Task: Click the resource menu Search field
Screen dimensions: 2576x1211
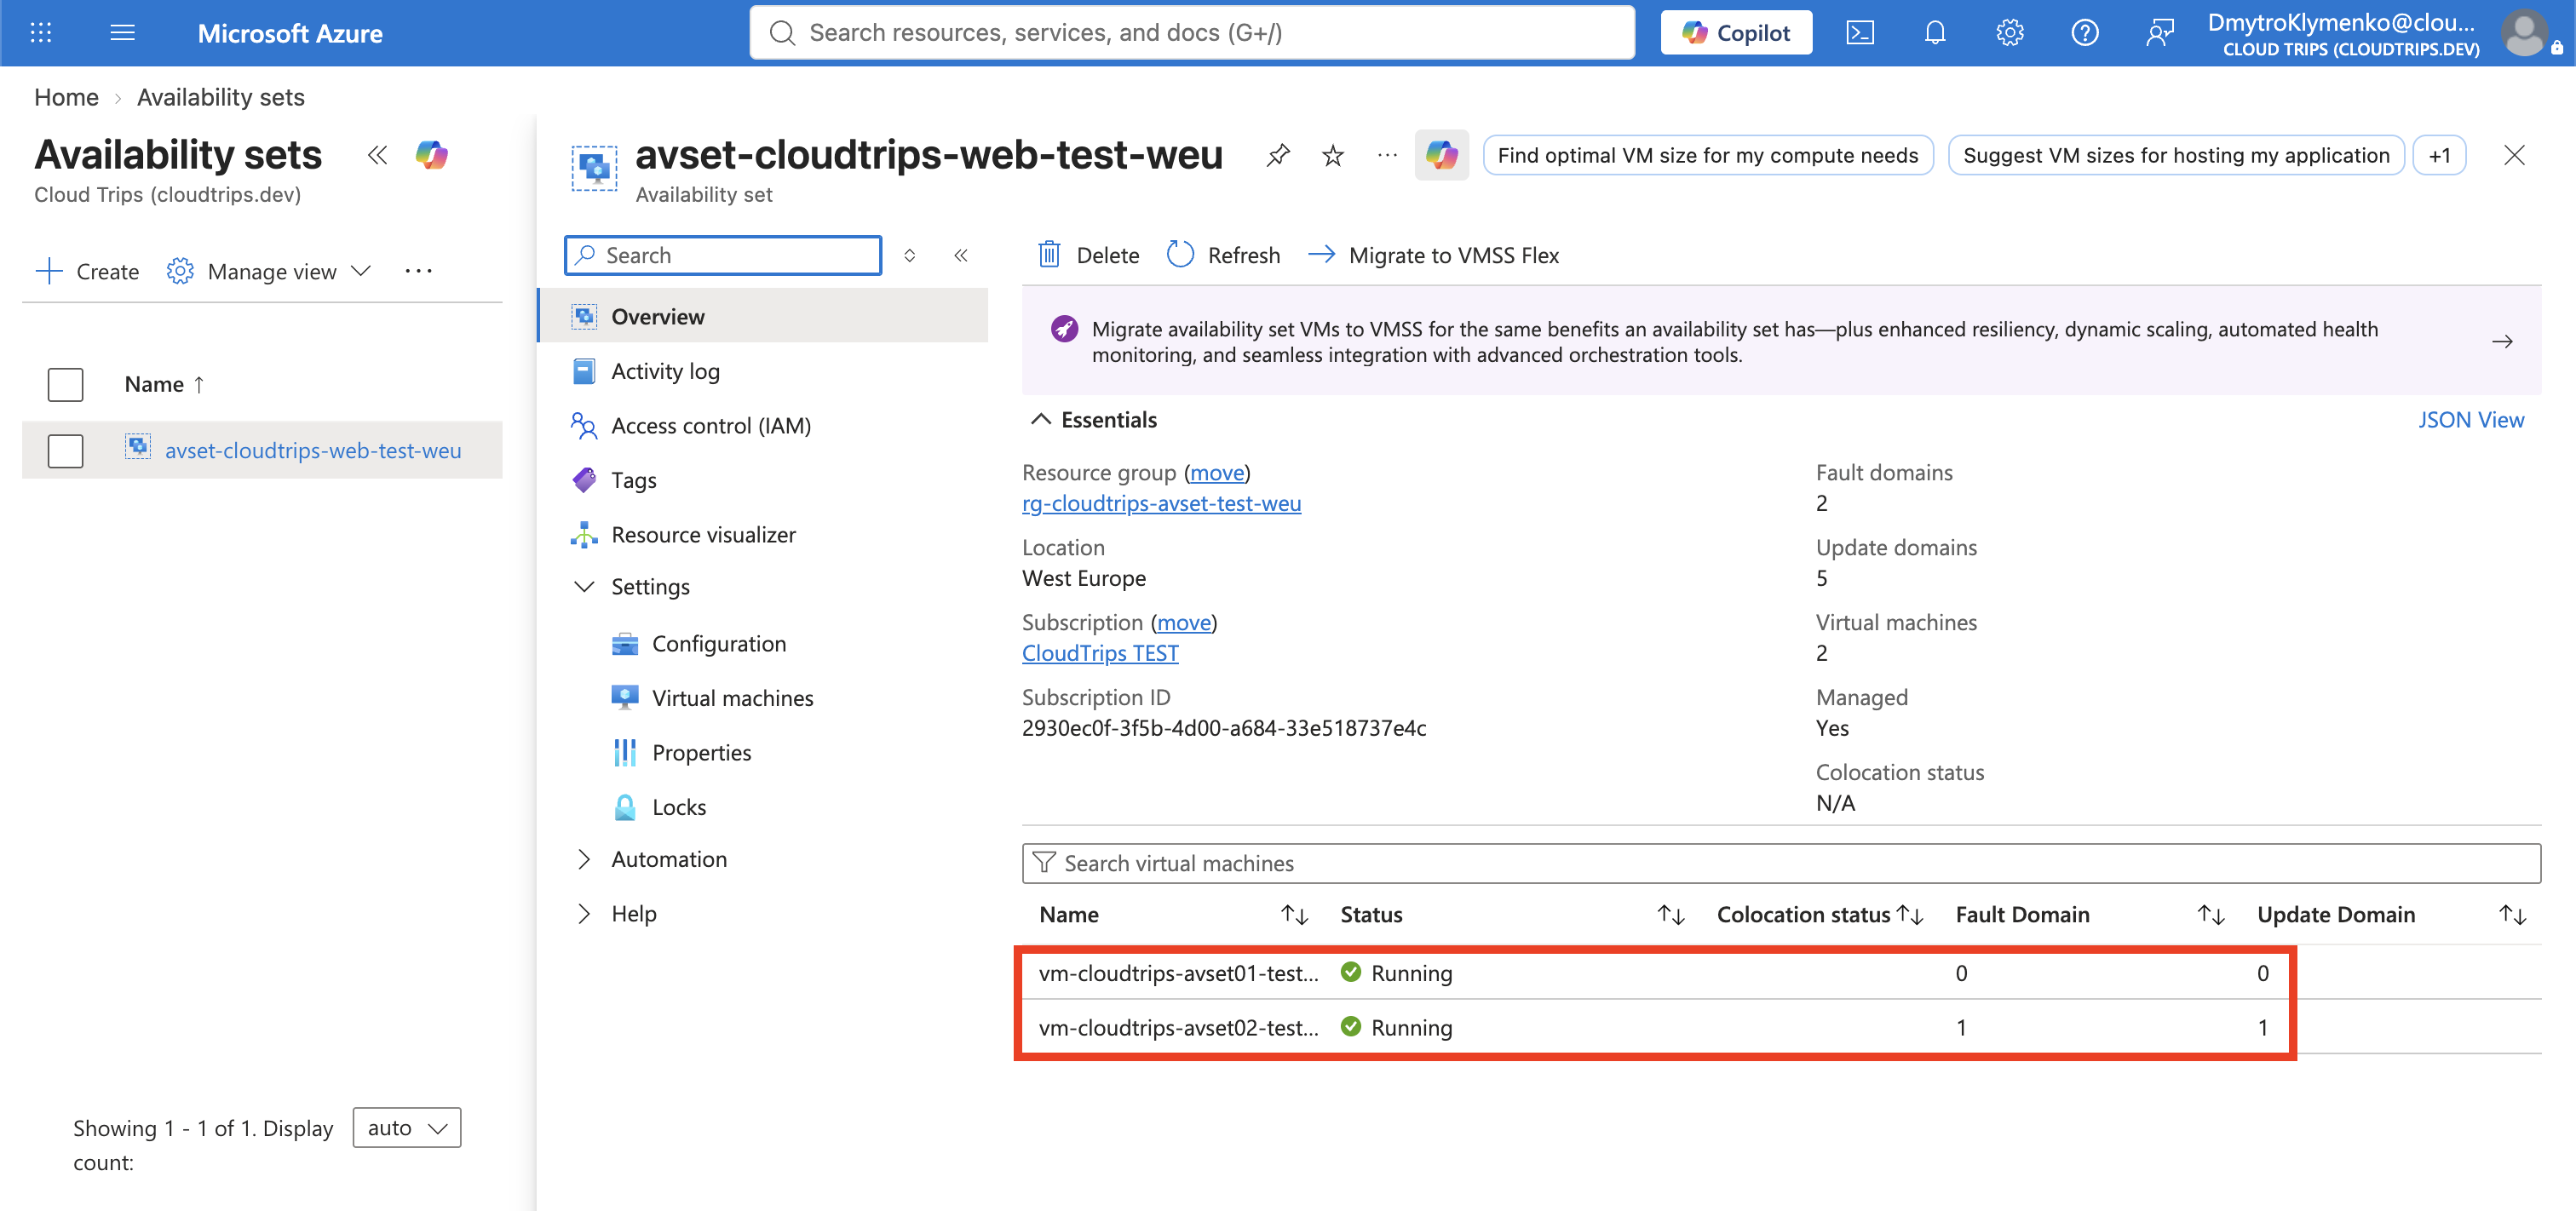Action: [x=722, y=255]
